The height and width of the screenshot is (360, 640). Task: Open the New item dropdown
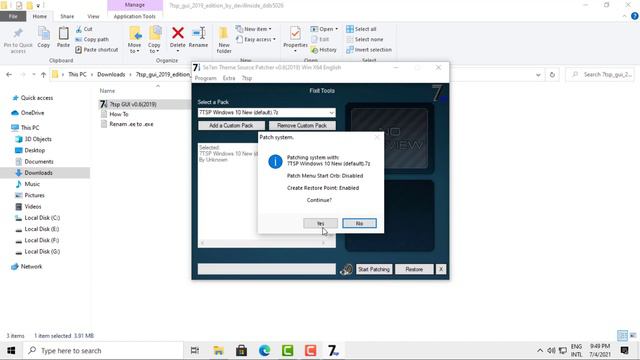click(253, 29)
